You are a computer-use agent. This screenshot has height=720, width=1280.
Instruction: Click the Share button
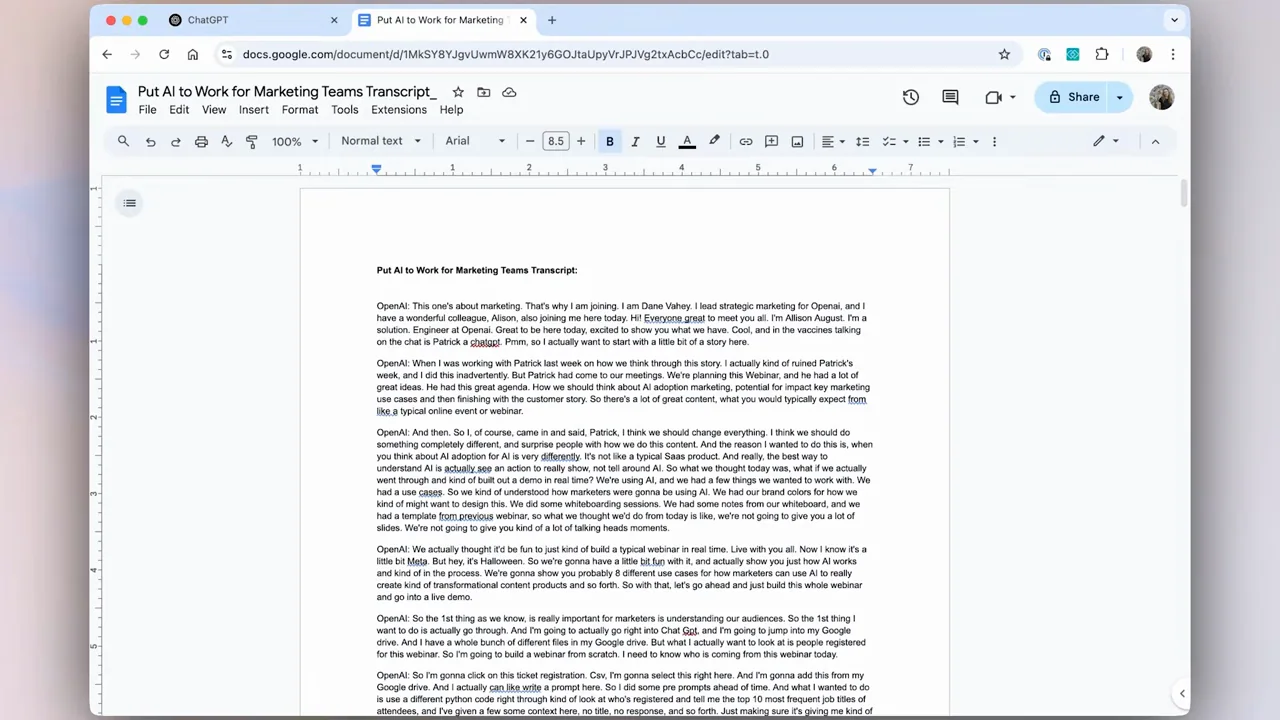(1072, 97)
